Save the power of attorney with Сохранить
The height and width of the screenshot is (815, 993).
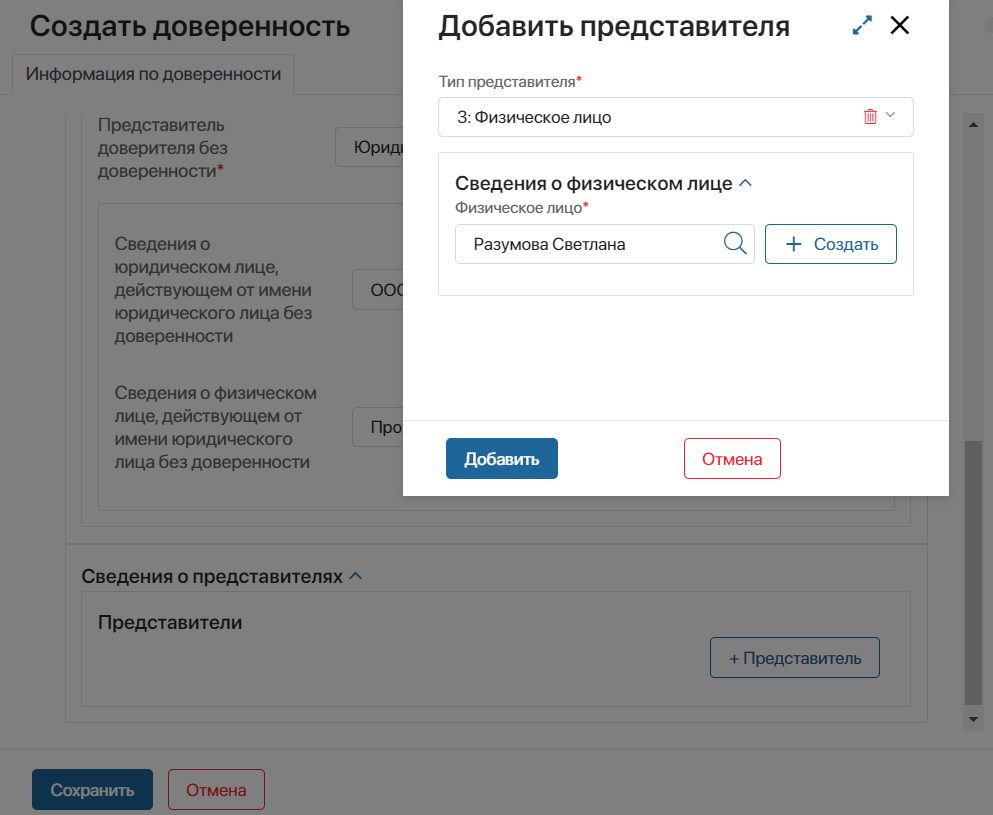click(x=92, y=790)
